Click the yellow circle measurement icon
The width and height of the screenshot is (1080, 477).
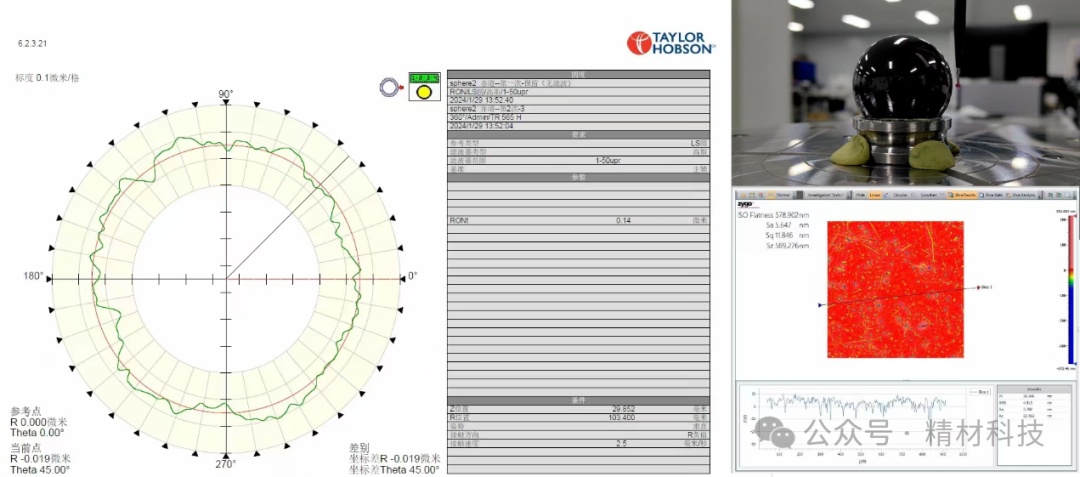(x=423, y=92)
